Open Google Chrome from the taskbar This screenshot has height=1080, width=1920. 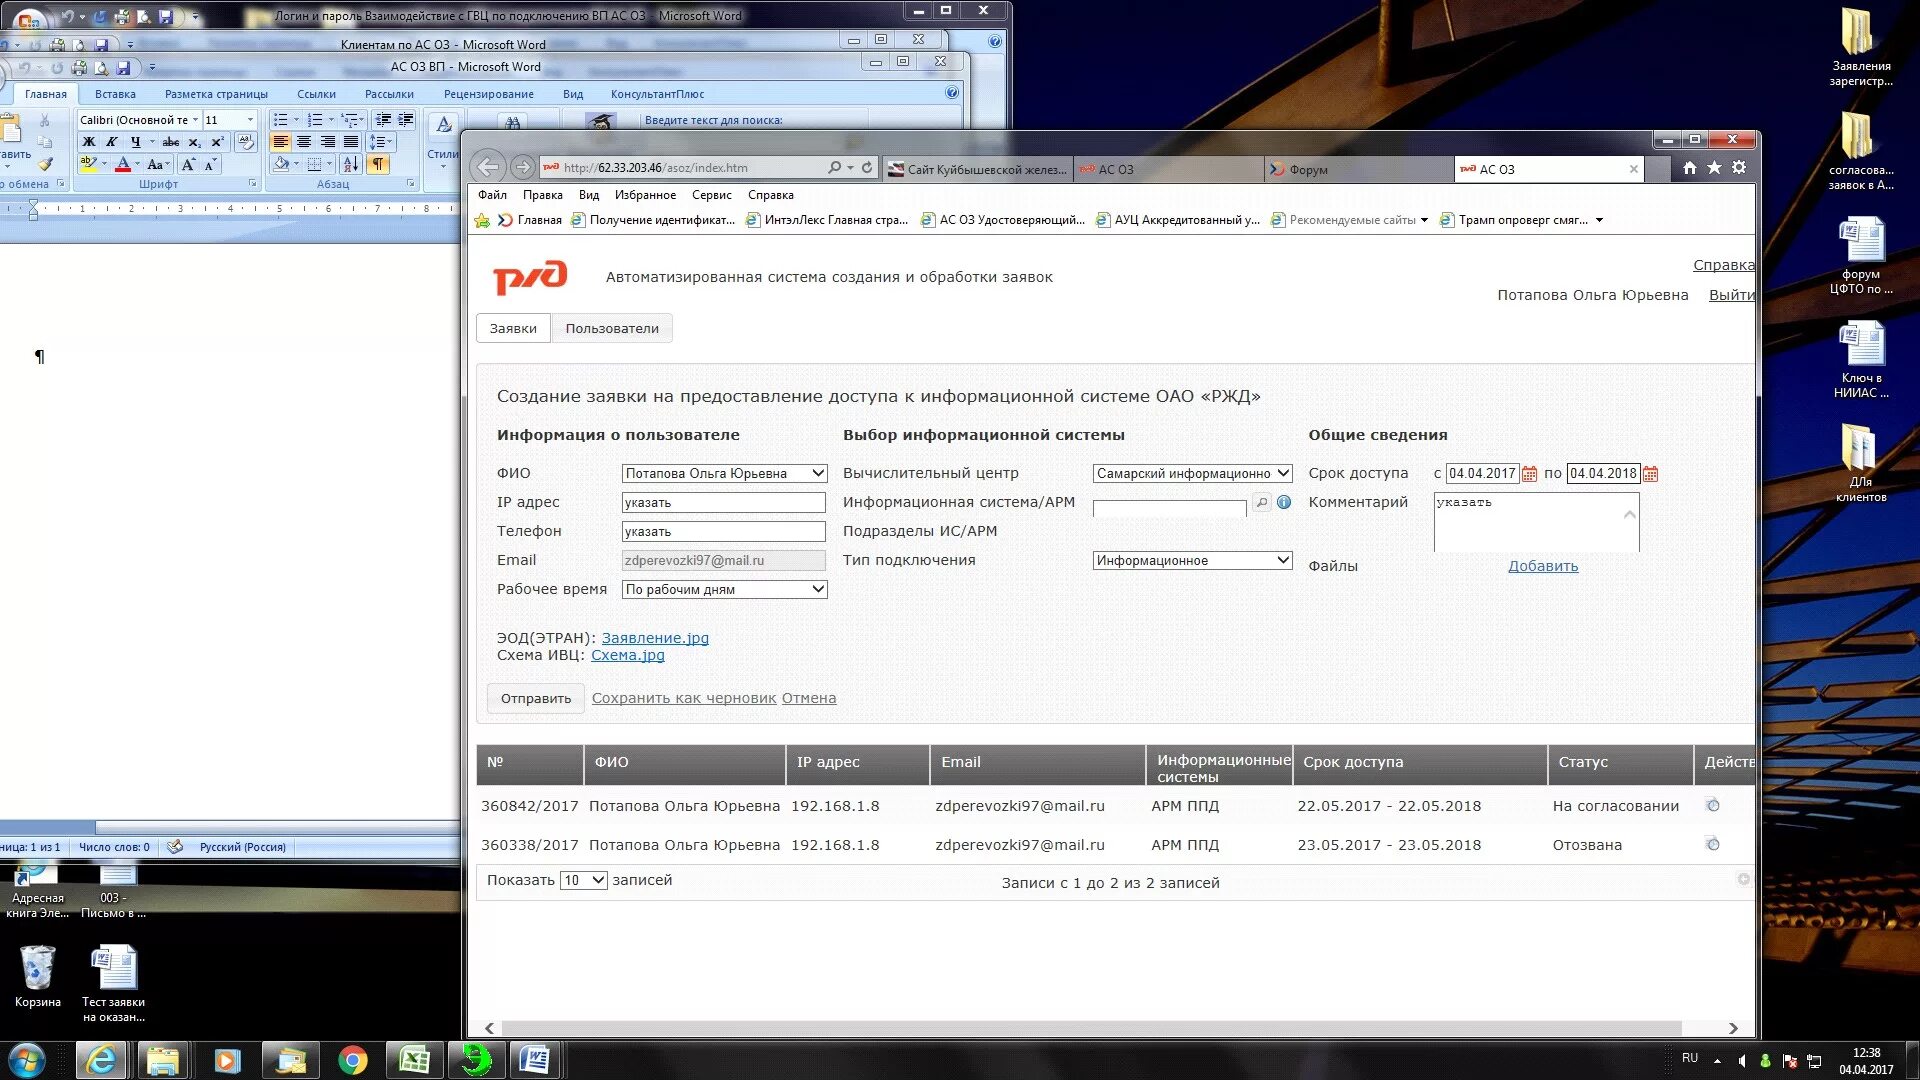click(352, 1060)
